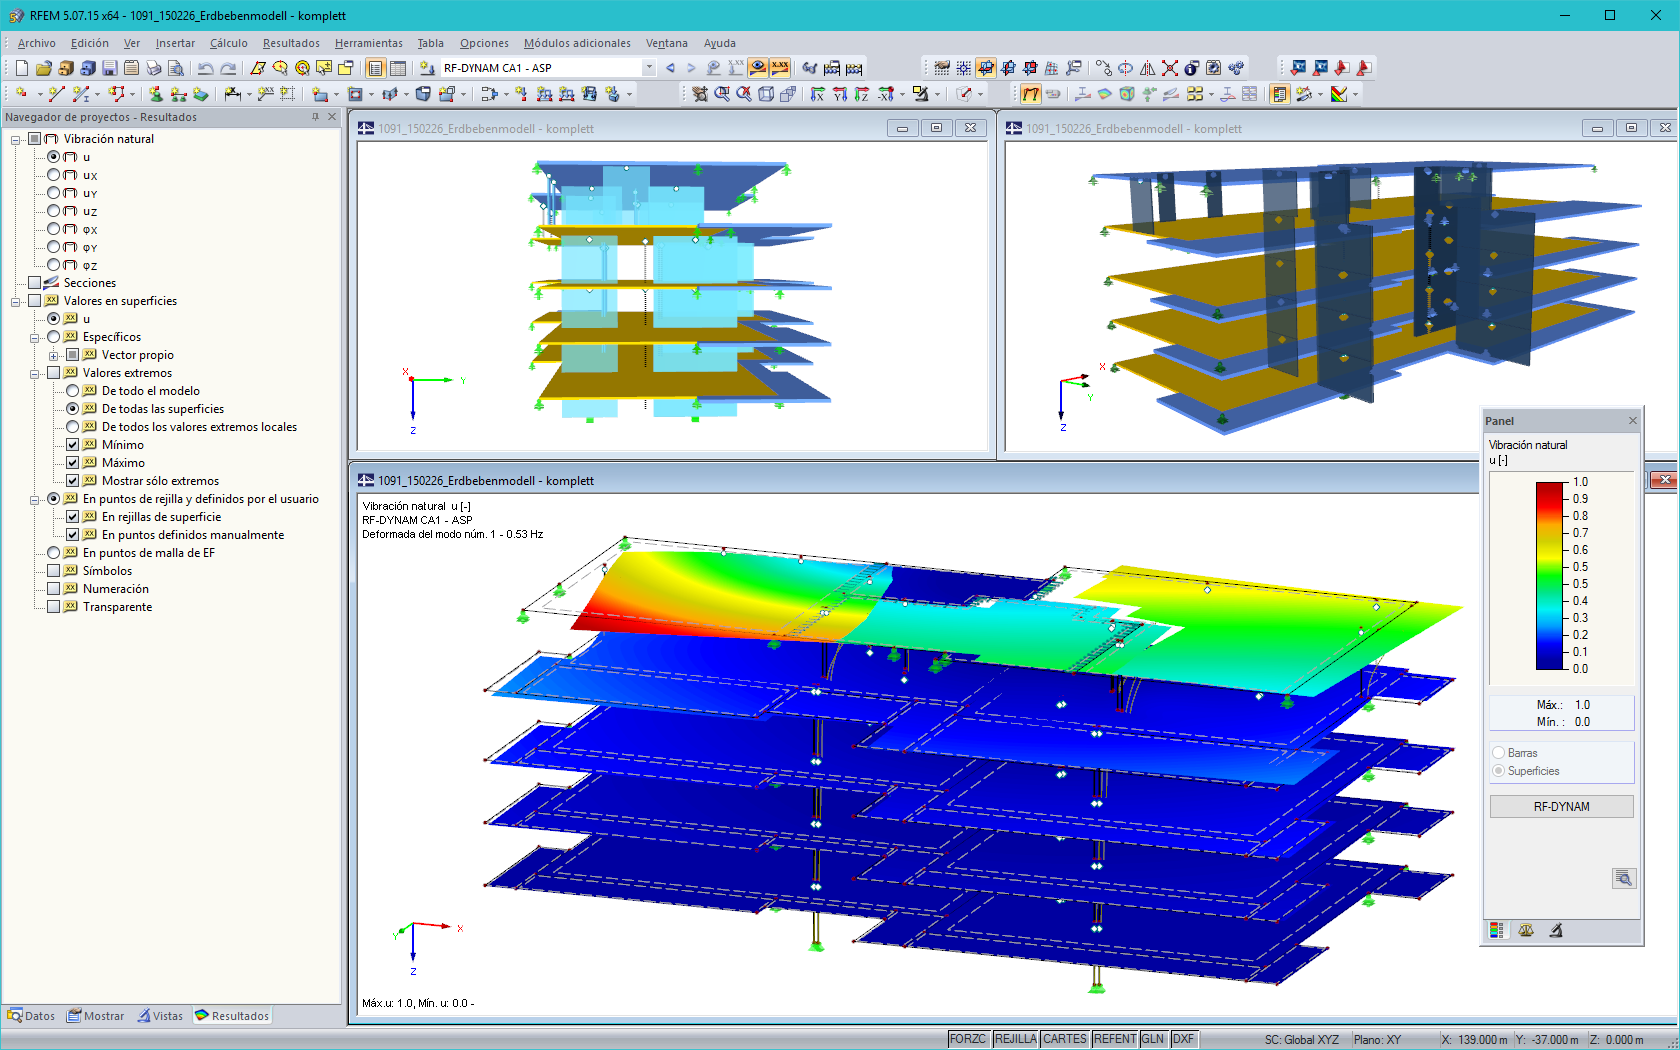Uncheck the Máximo checkbox
This screenshot has height=1050, width=1680.
[x=73, y=462]
